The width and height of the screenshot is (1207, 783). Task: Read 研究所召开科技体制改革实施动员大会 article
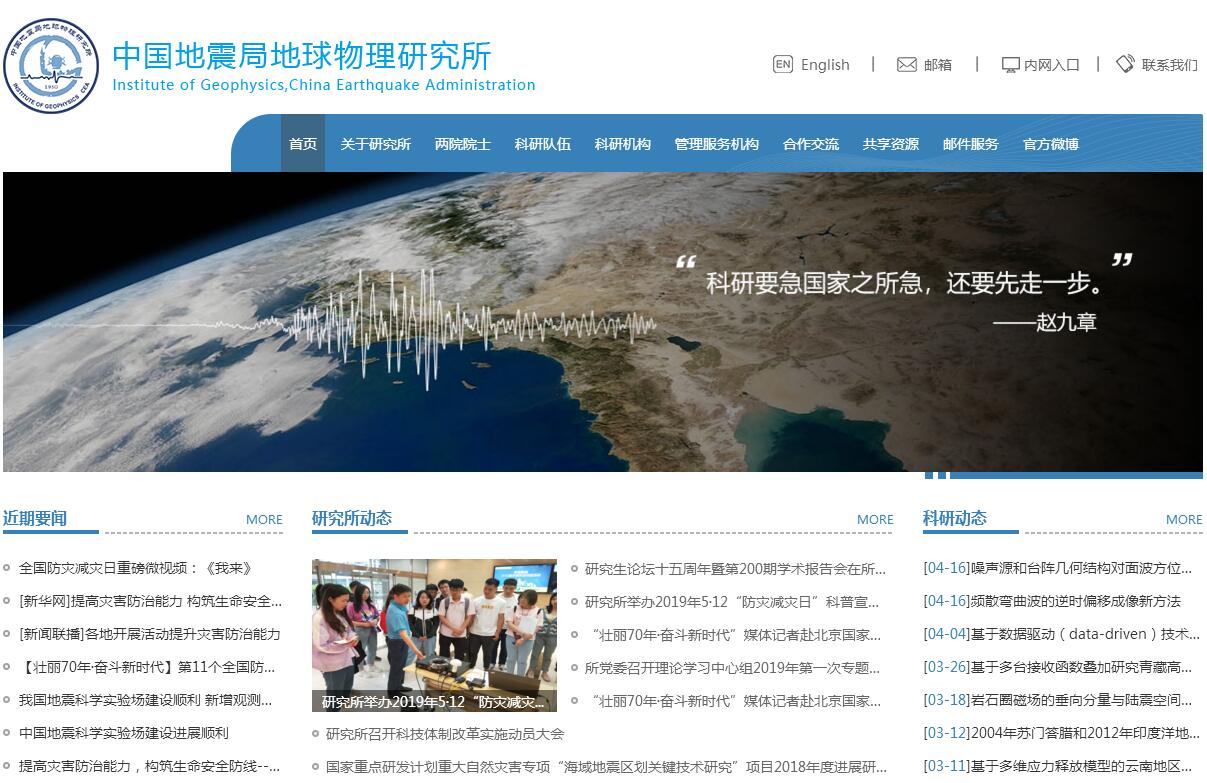coord(444,734)
